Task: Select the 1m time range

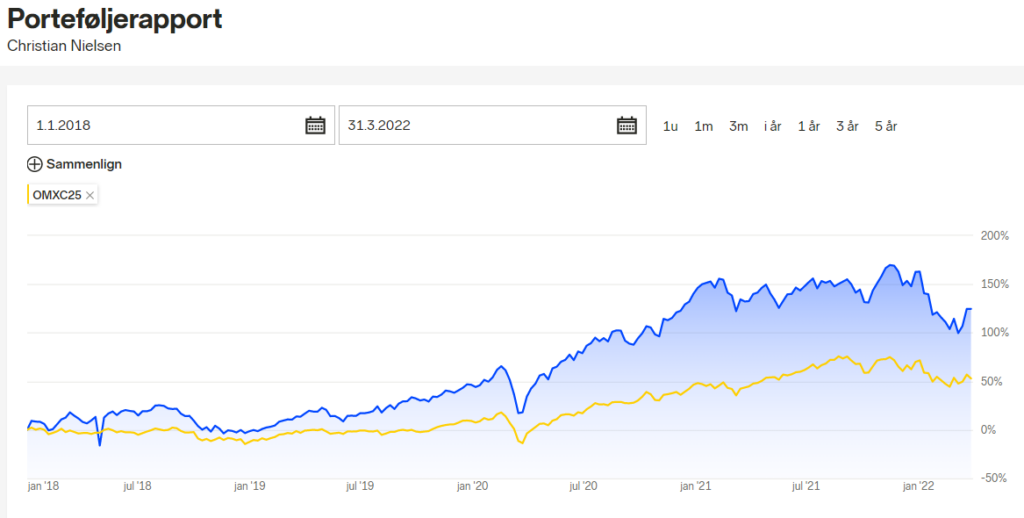Action: pyautogui.click(x=704, y=126)
